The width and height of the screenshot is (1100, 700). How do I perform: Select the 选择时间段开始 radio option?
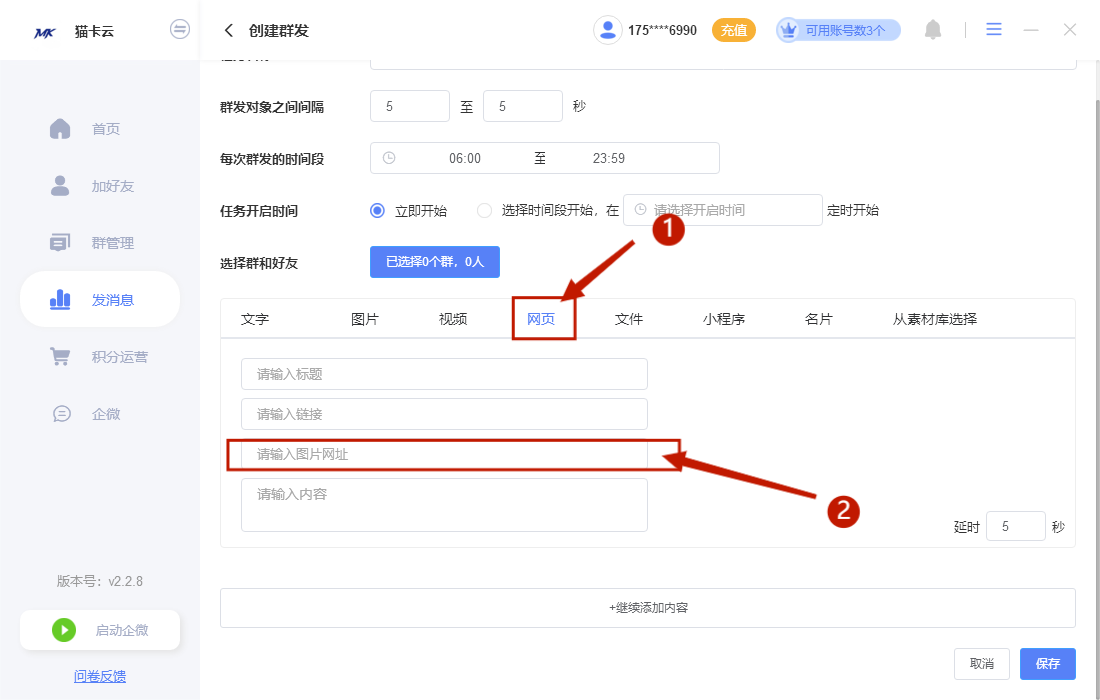(484, 210)
